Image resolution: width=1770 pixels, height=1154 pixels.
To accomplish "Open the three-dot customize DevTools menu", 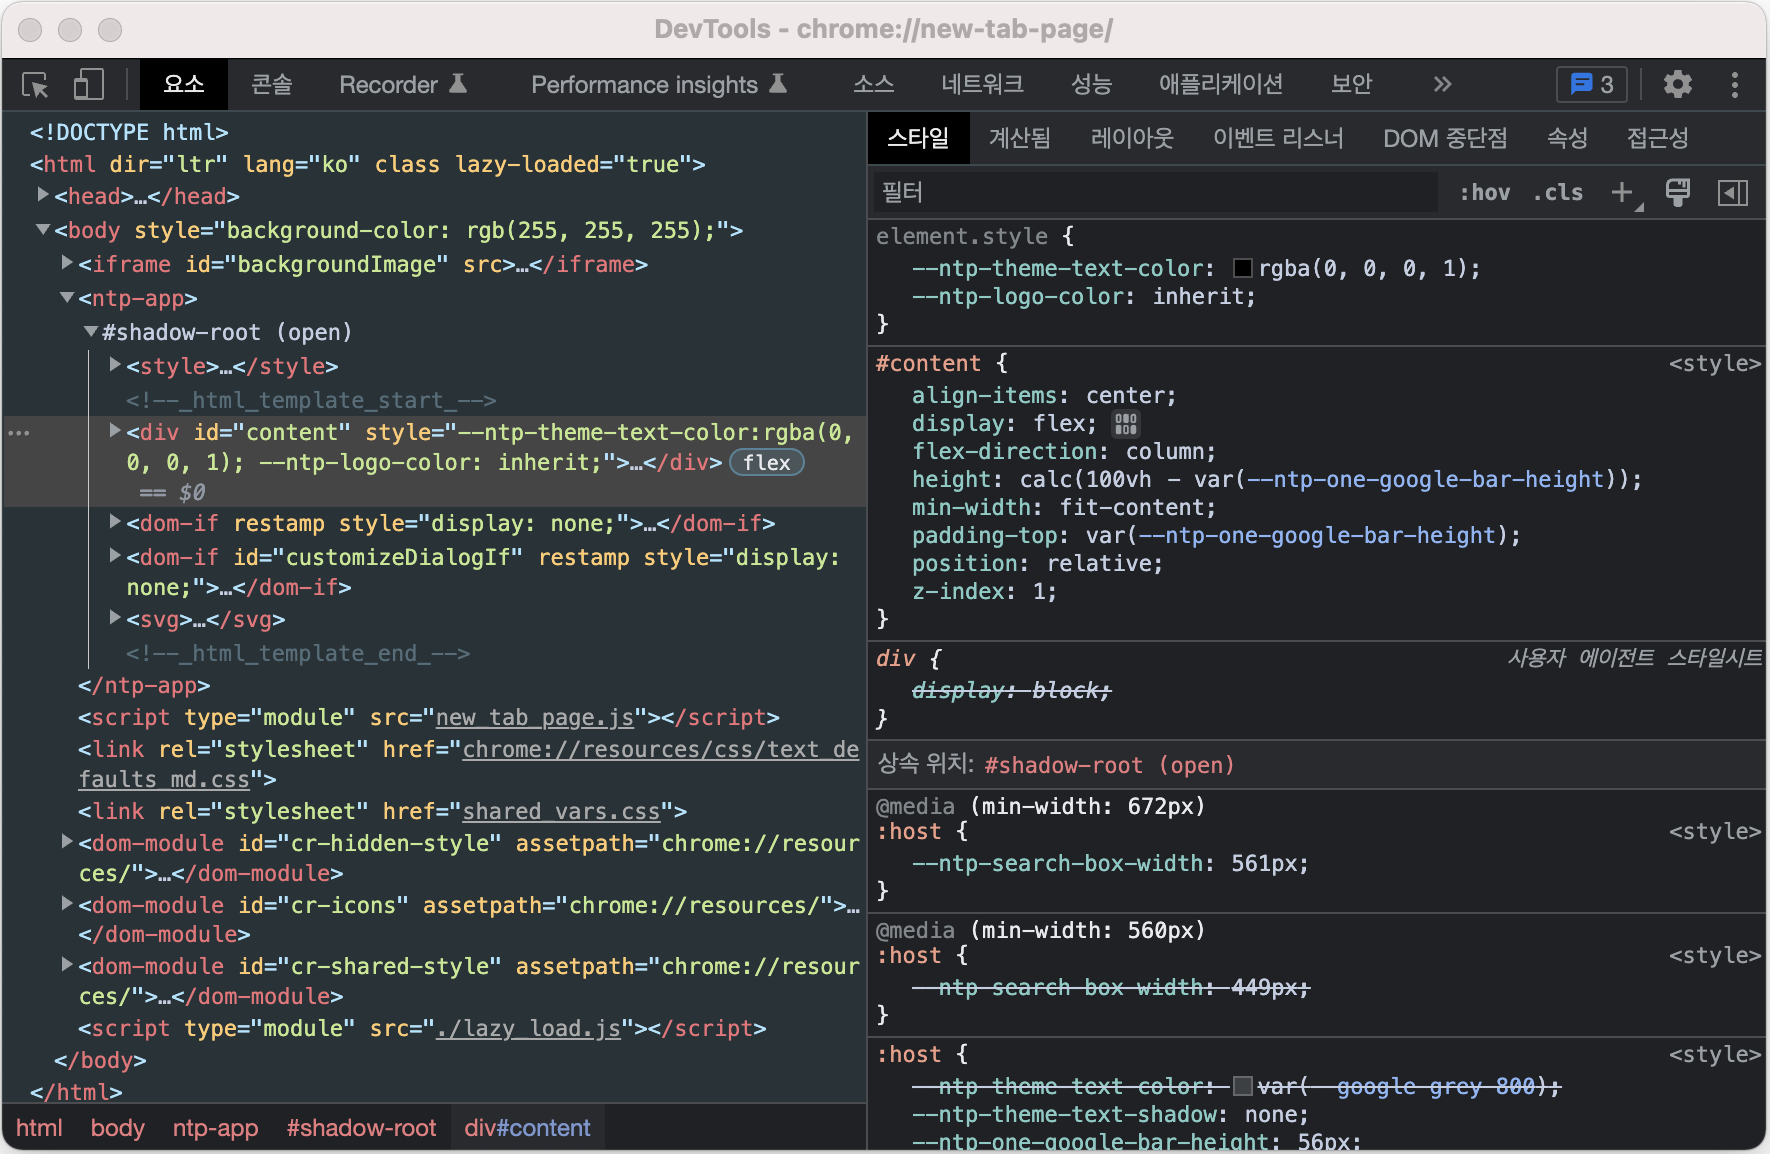I will click(x=1735, y=85).
